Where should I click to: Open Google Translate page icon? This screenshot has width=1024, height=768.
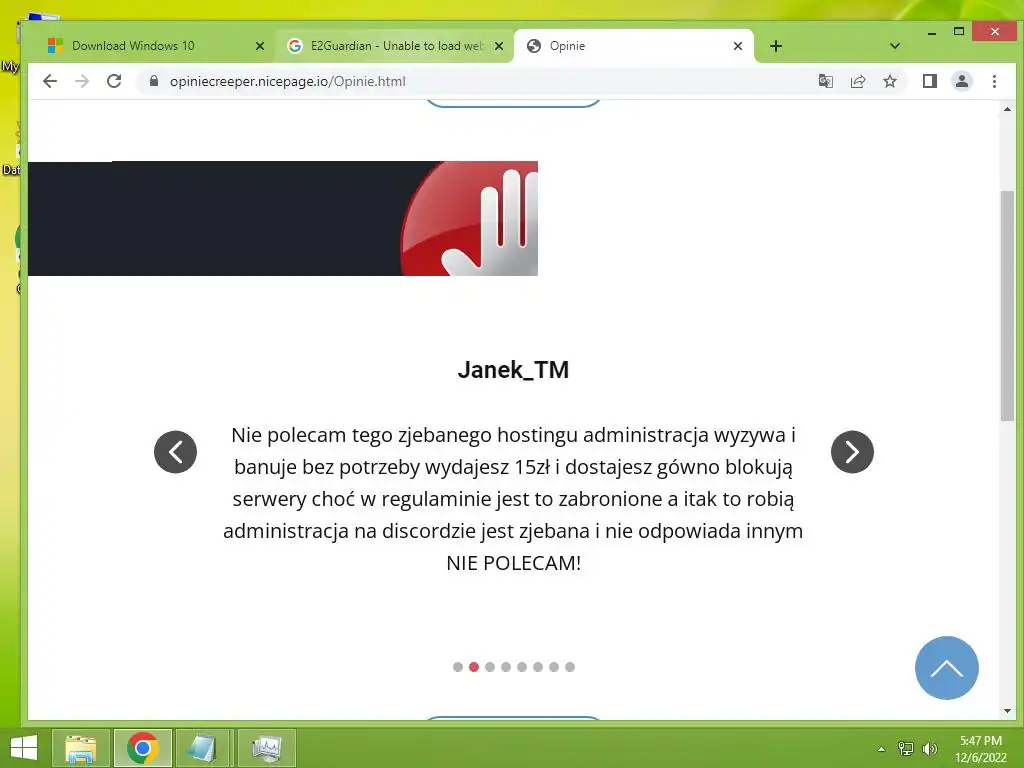tap(825, 81)
